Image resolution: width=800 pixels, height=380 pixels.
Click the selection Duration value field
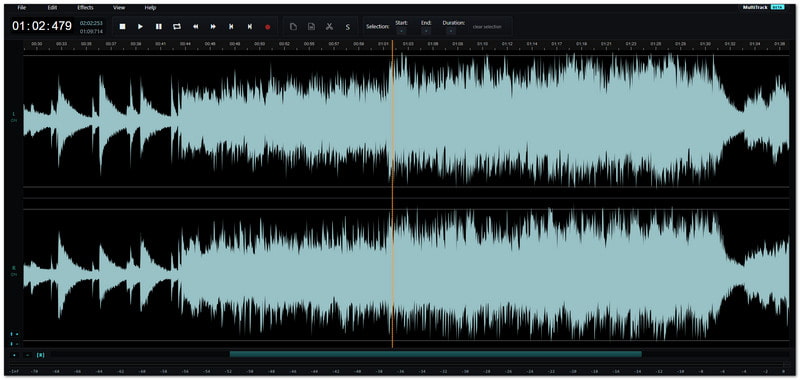click(451, 31)
